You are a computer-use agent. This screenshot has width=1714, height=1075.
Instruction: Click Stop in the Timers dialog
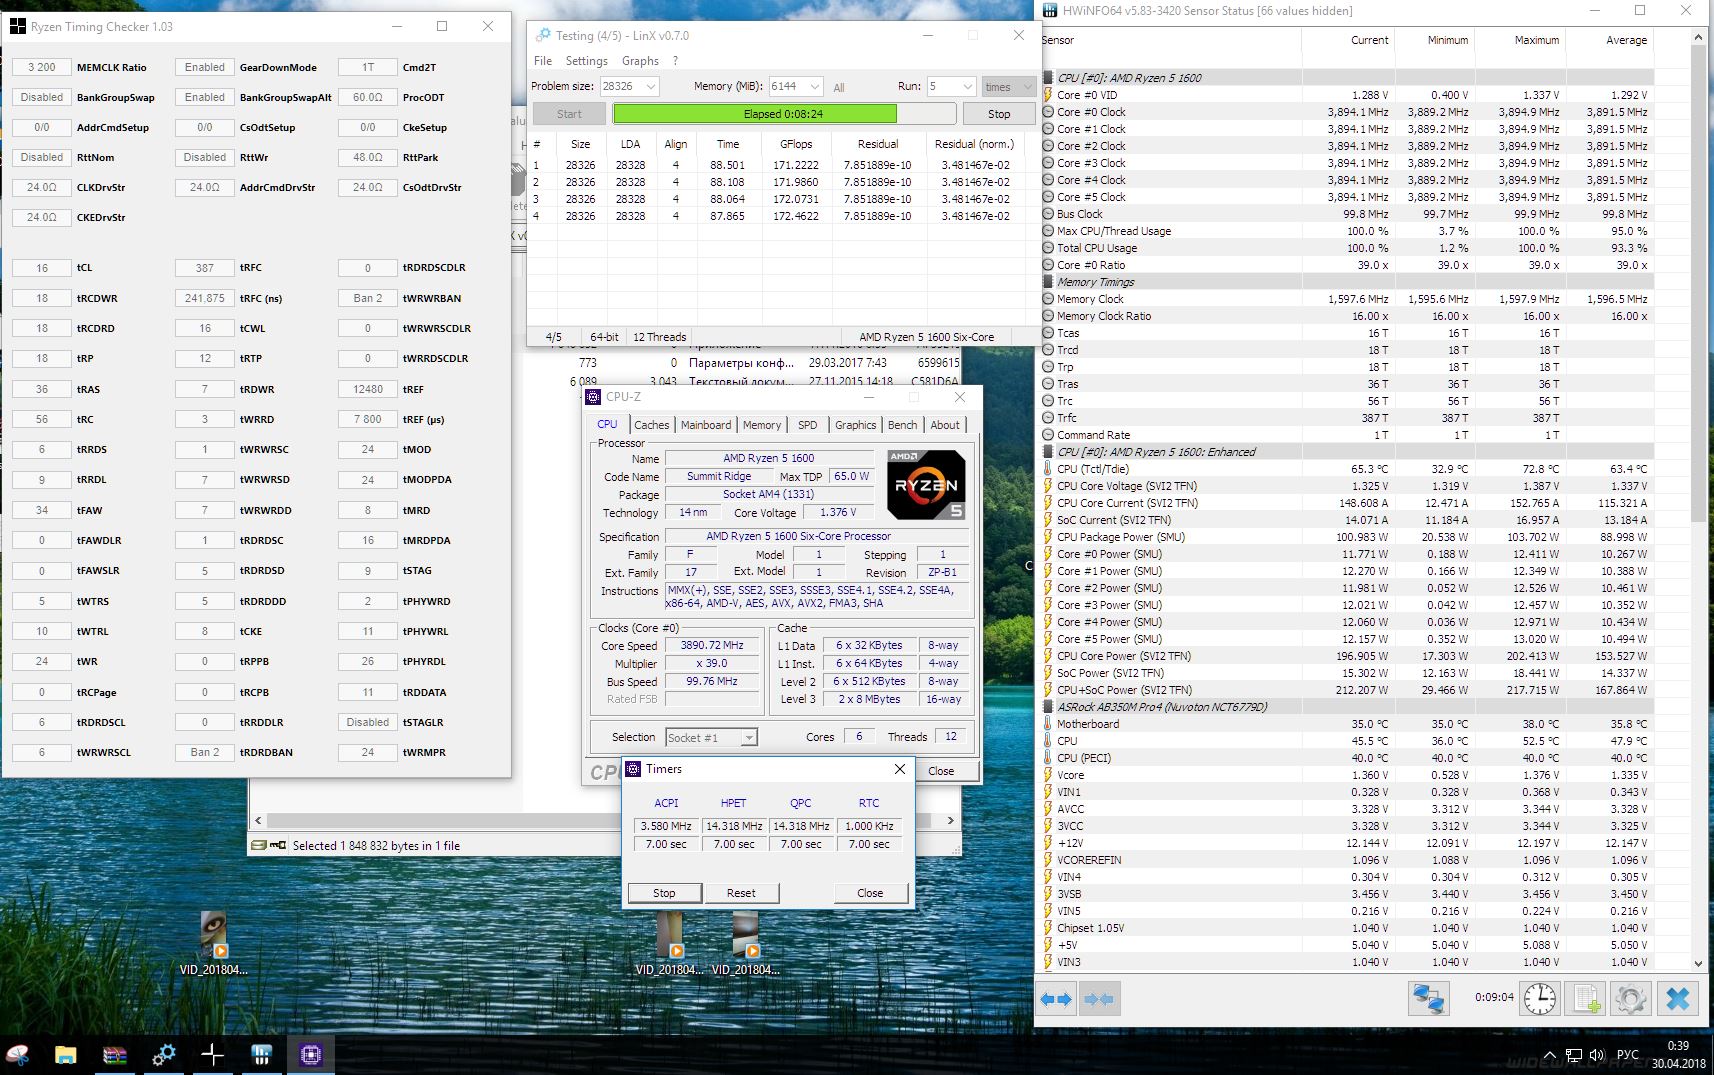point(664,893)
